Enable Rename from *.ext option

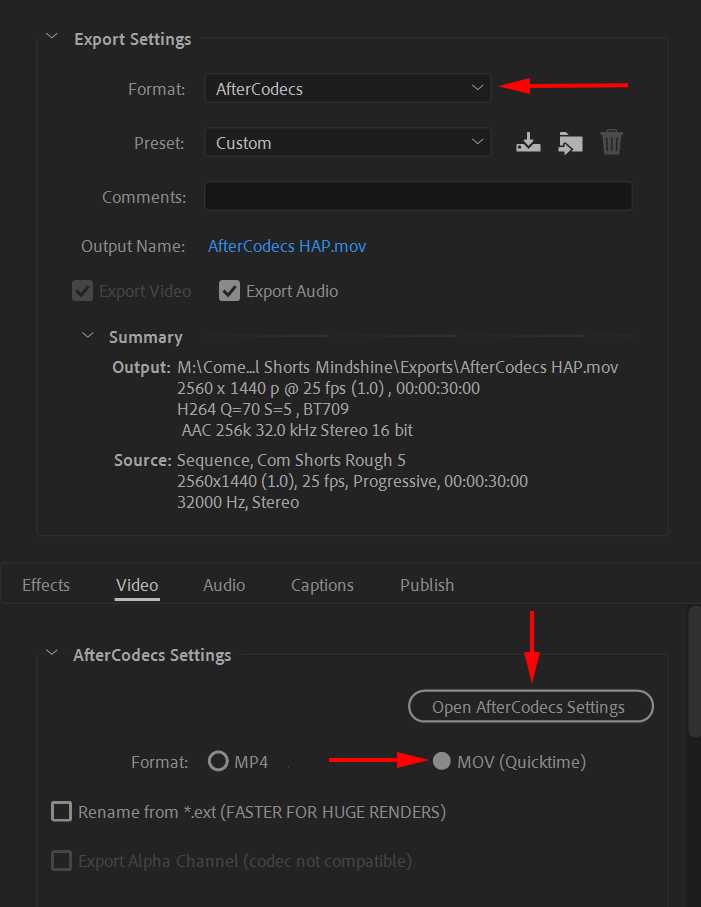[61, 811]
